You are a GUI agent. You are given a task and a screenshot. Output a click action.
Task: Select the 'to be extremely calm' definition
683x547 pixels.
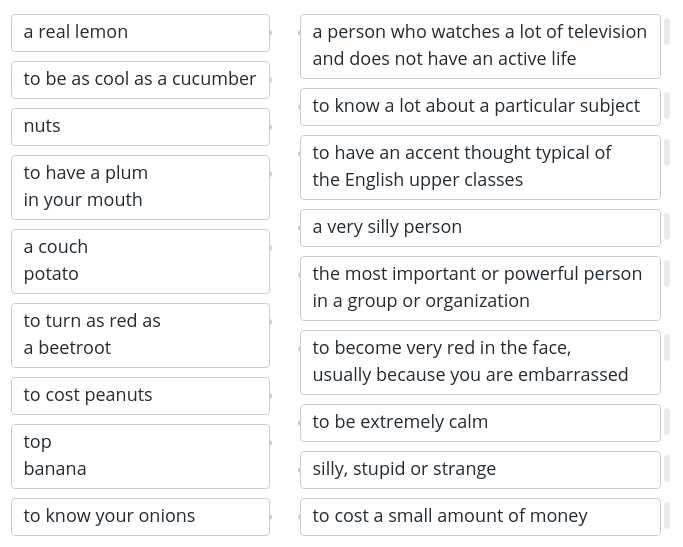coord(480,423)
